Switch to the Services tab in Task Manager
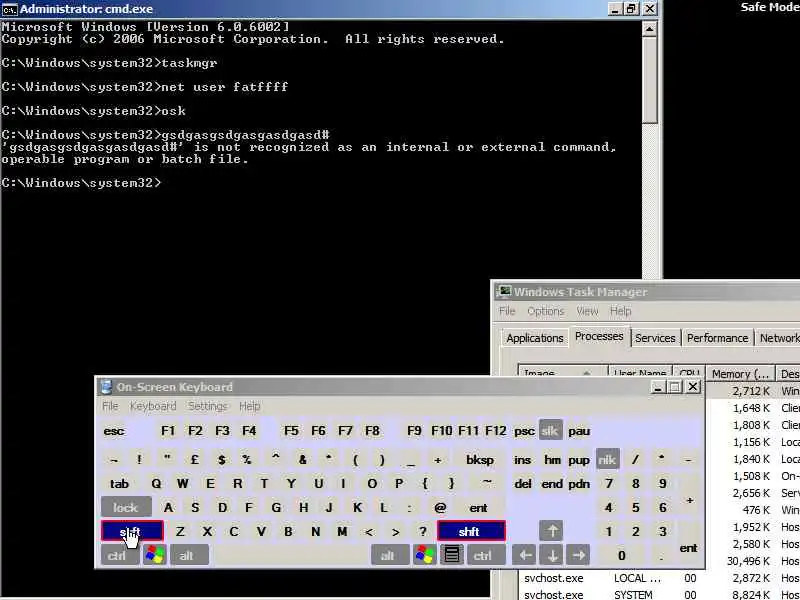Image resolution: width=800 pixels, height=600 pixels. click(655, 338)
